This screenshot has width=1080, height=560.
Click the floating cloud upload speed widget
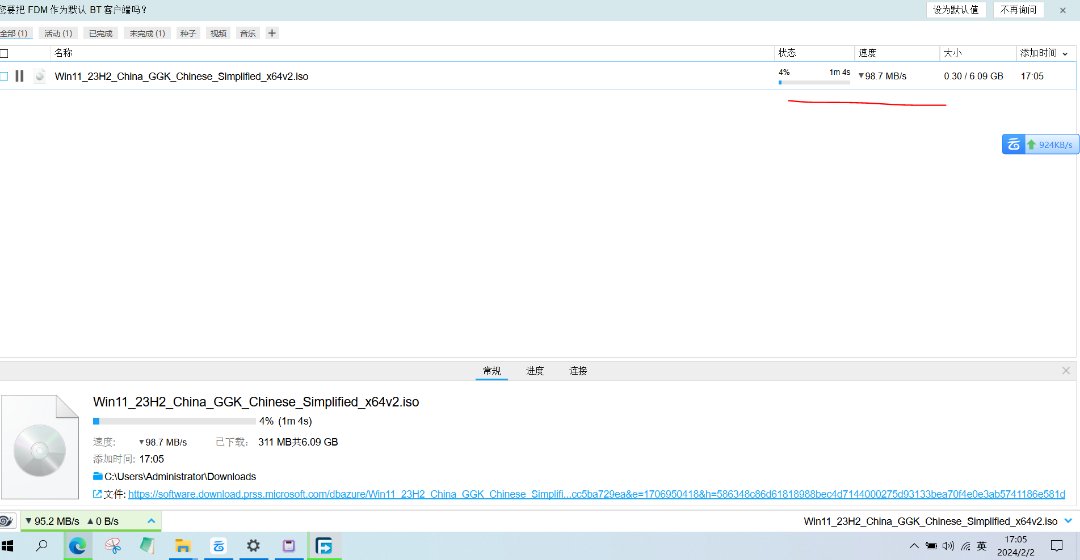pos(1040,144)
